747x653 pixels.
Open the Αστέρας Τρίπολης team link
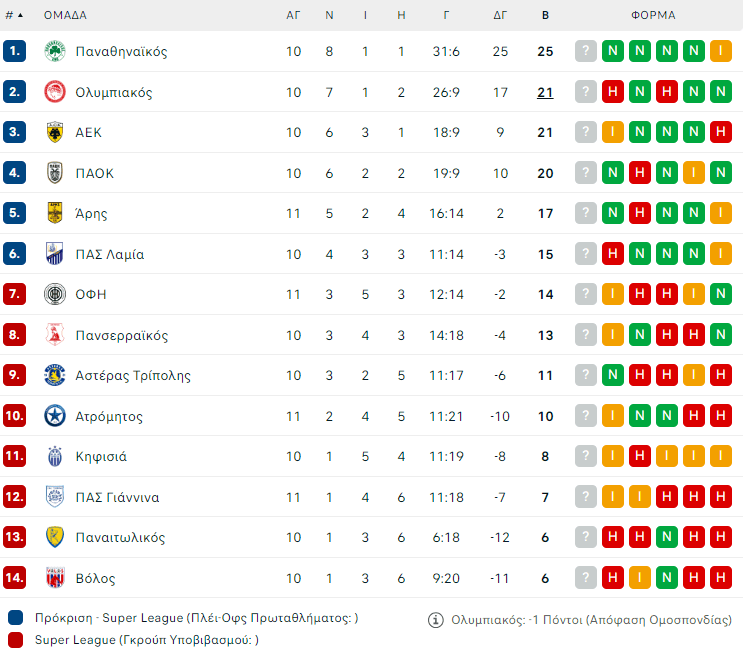(x=132, y=376)
